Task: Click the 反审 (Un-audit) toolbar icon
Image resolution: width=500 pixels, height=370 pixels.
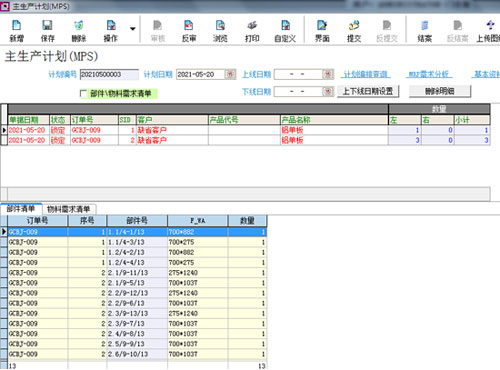Action: (189, 31)
